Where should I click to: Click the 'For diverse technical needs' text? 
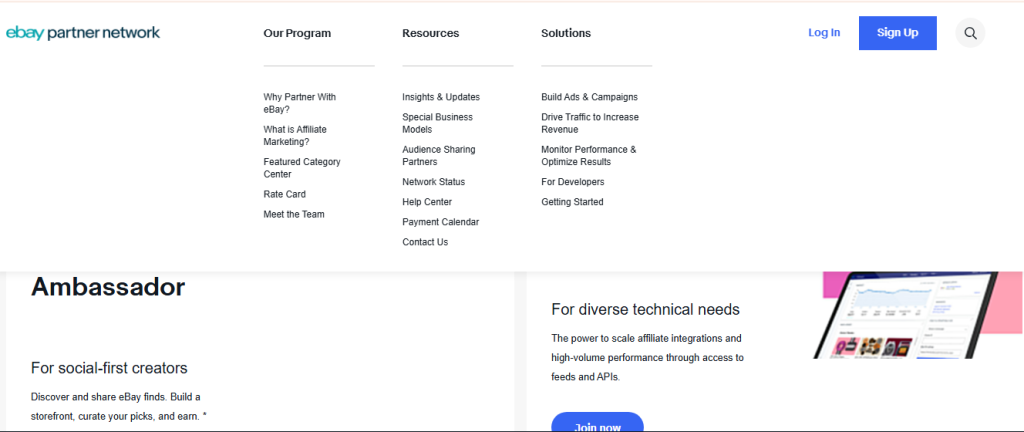point(645,309)
